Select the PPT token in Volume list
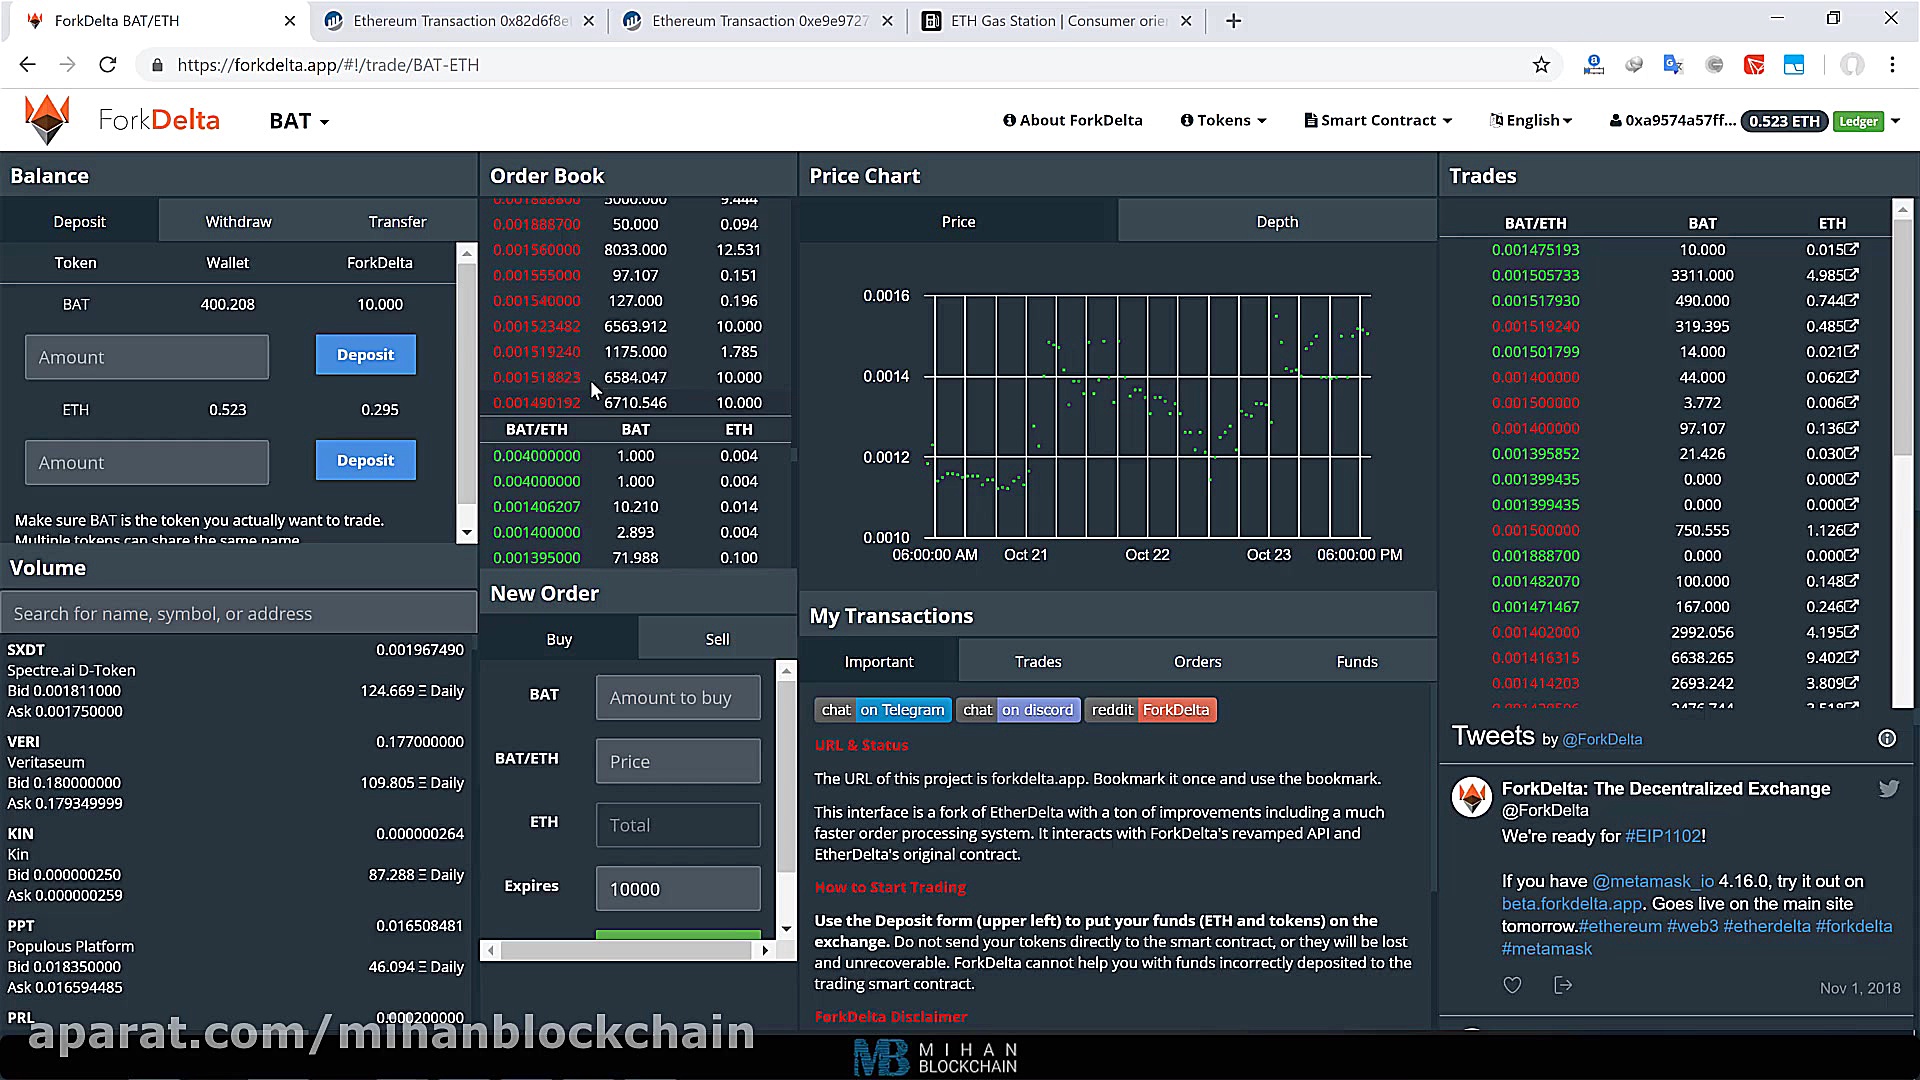 235,956
